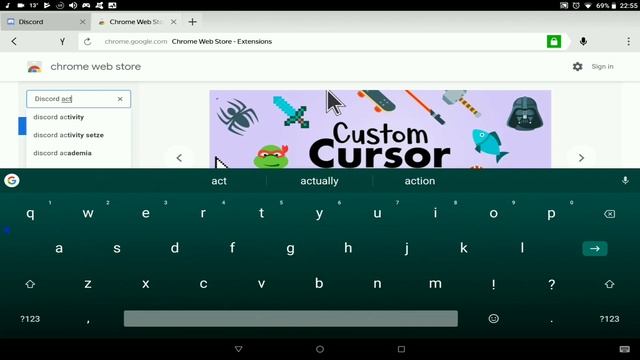The width and height of the screenshot is (640, 360).
Task: Choose the "discord academia" suggestion
Action: [x=78, y=153]
